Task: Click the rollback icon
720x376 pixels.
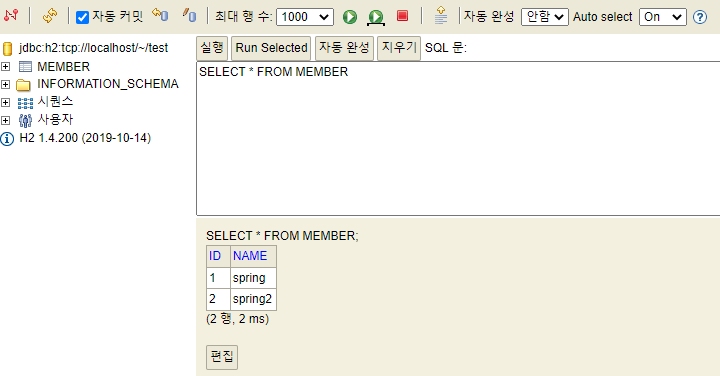Action: 160,16
